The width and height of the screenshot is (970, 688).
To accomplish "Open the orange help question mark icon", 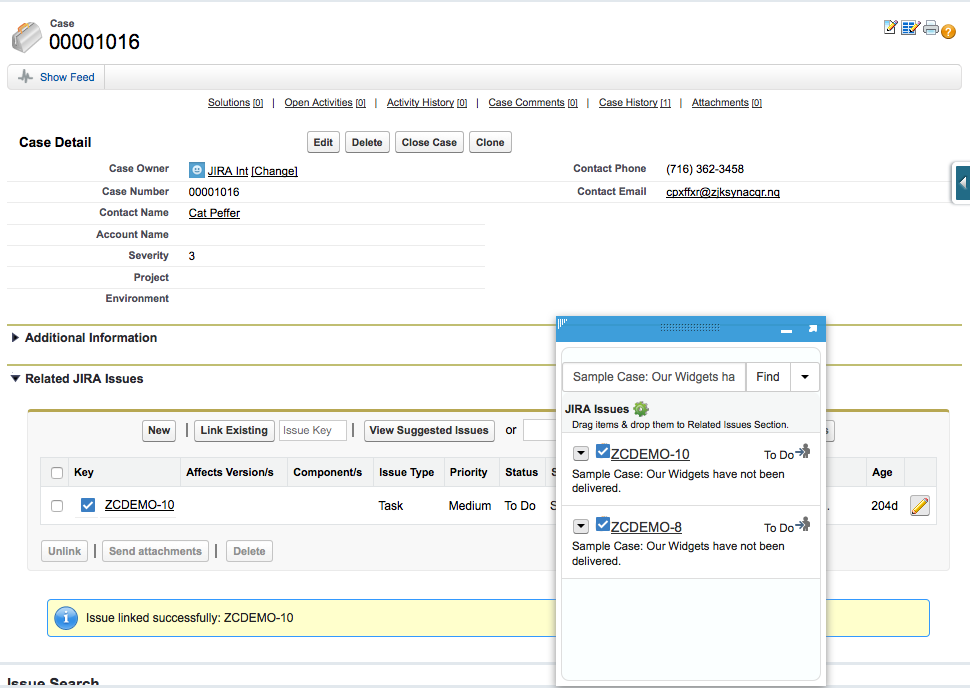I will 948,32.
